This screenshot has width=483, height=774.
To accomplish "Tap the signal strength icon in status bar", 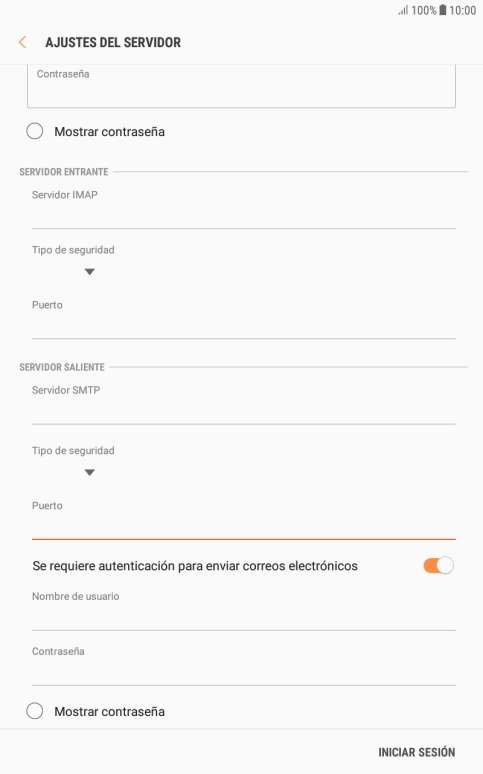I will tap(403, 10).
